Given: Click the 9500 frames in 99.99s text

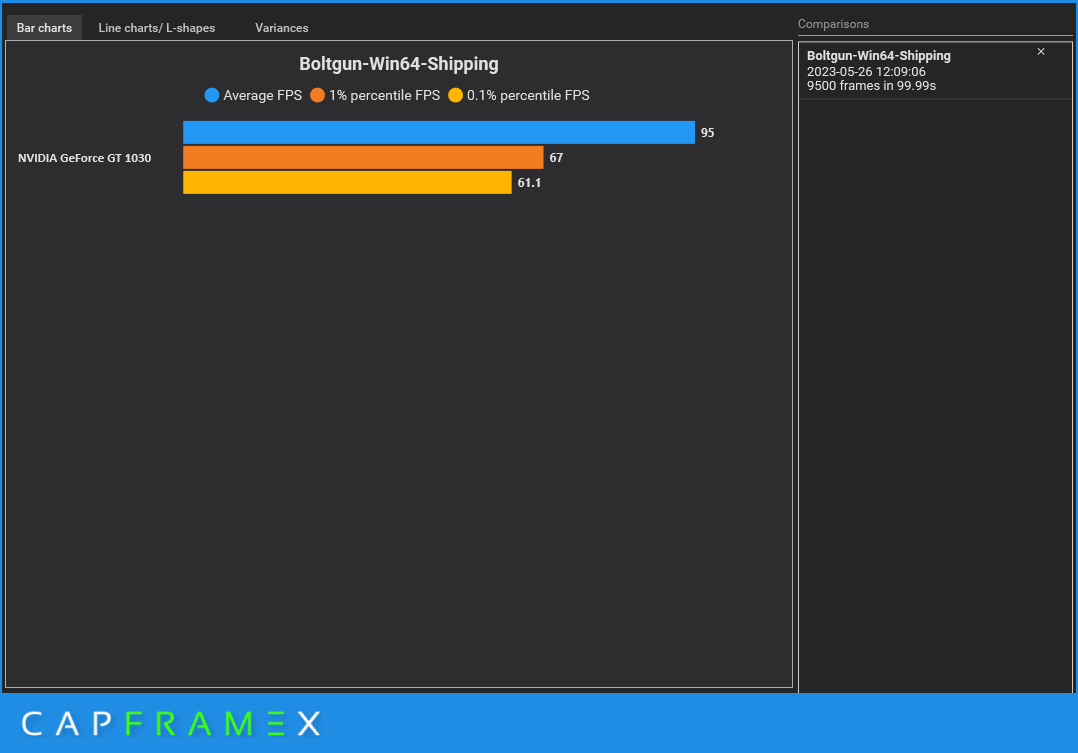Looking at the screenshot, I should 871,86.
